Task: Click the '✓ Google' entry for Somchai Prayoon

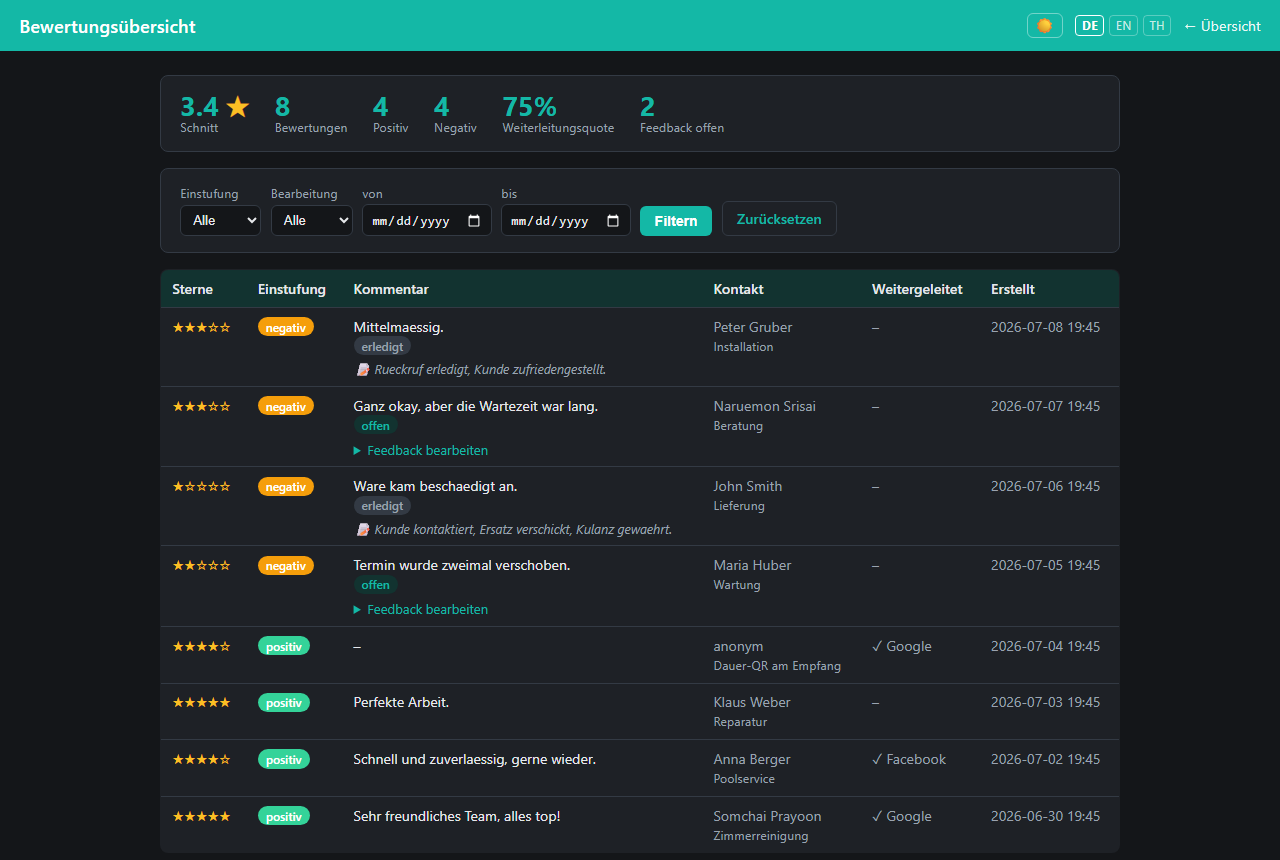Action: (902, 816)
